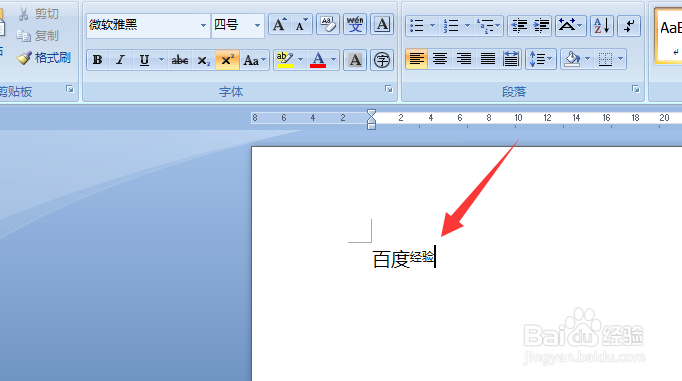Toggle subscript formatting
The width and height of the screenshot is (682, 381).
tap(204, 60)
